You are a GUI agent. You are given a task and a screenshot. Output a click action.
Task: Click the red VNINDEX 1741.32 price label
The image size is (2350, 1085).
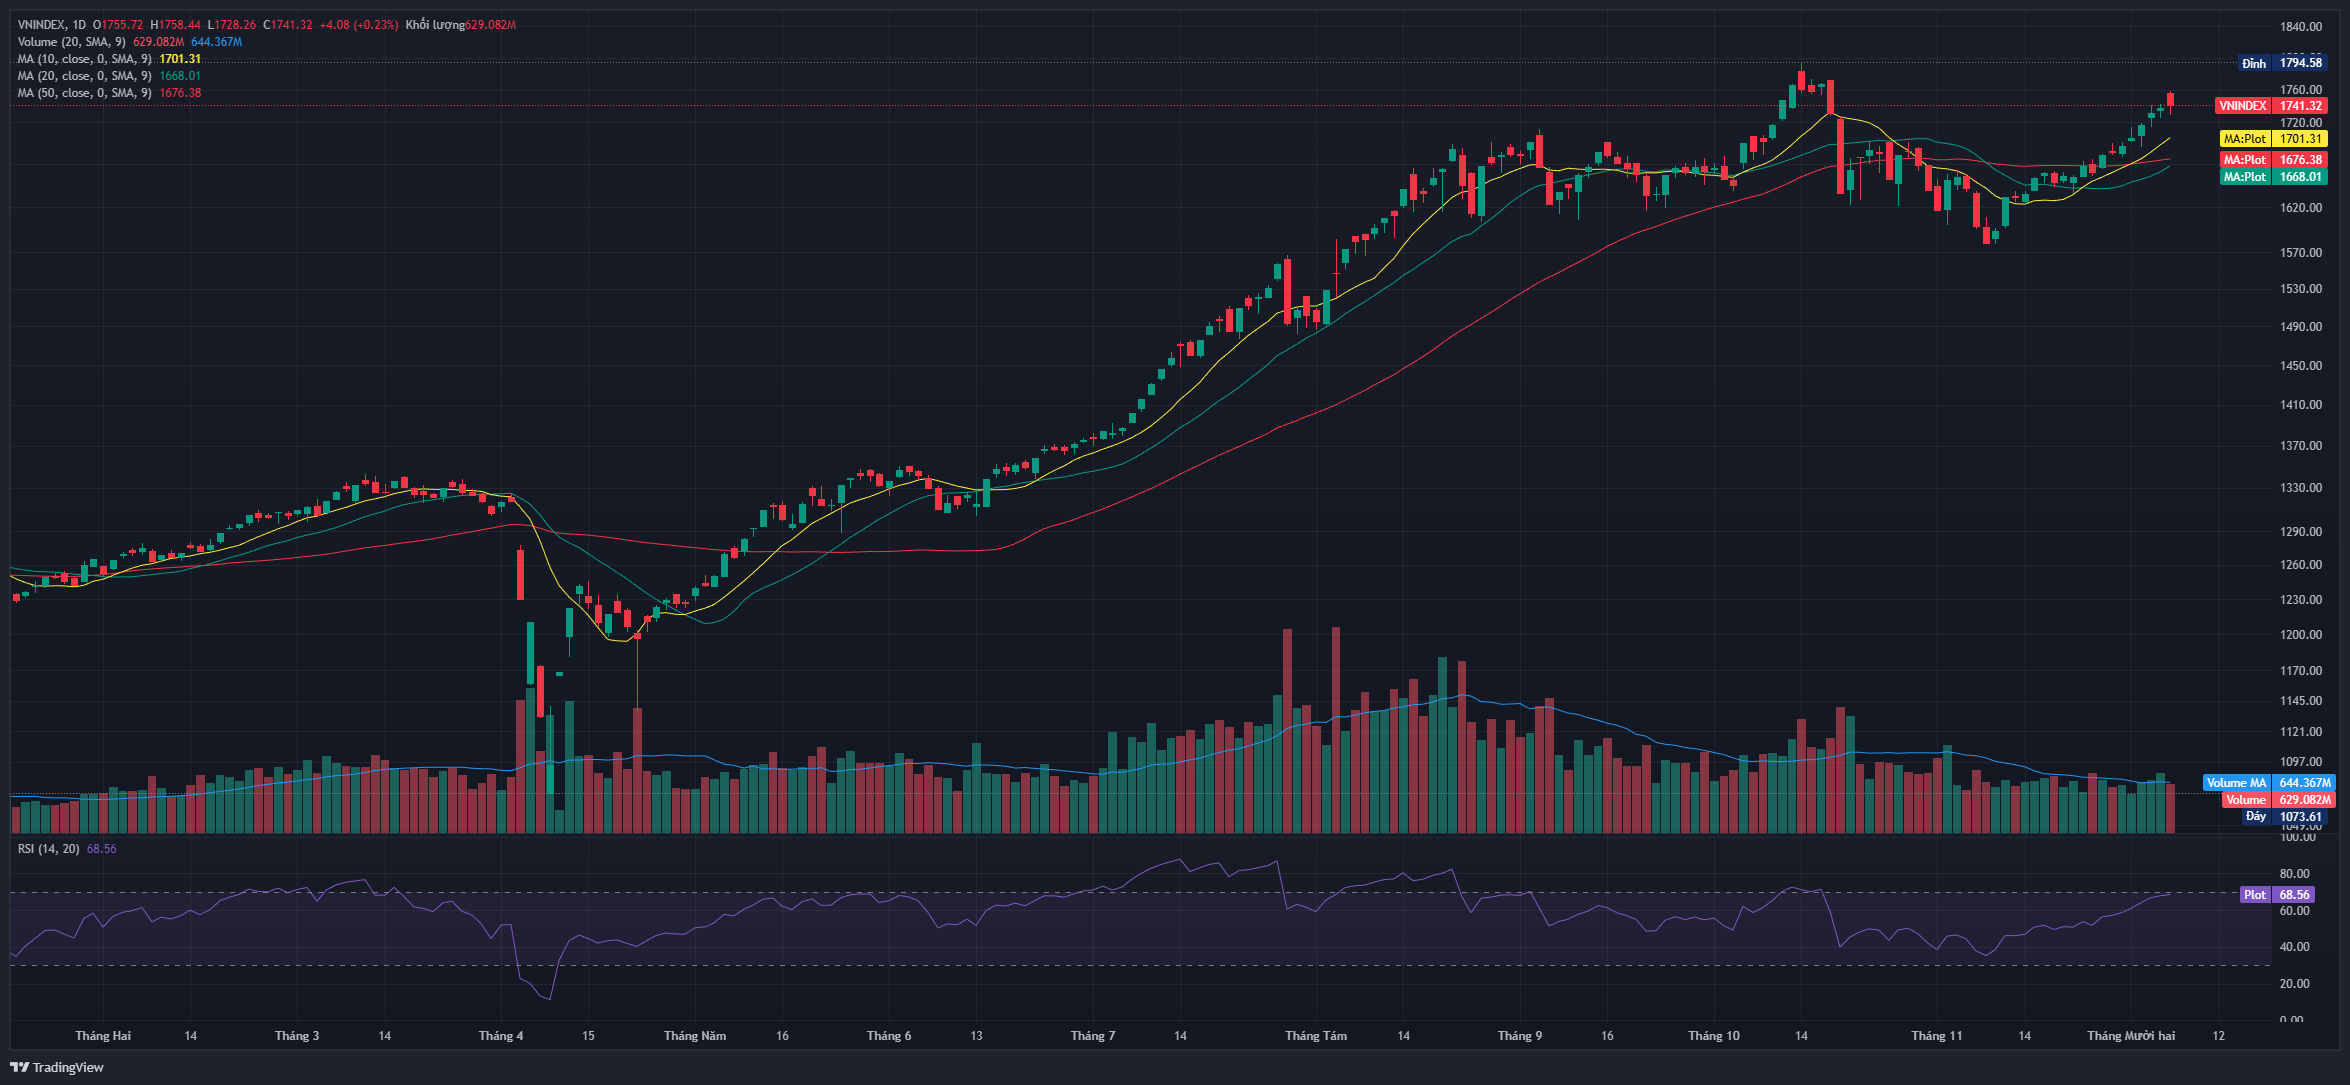click(2271, 106)
